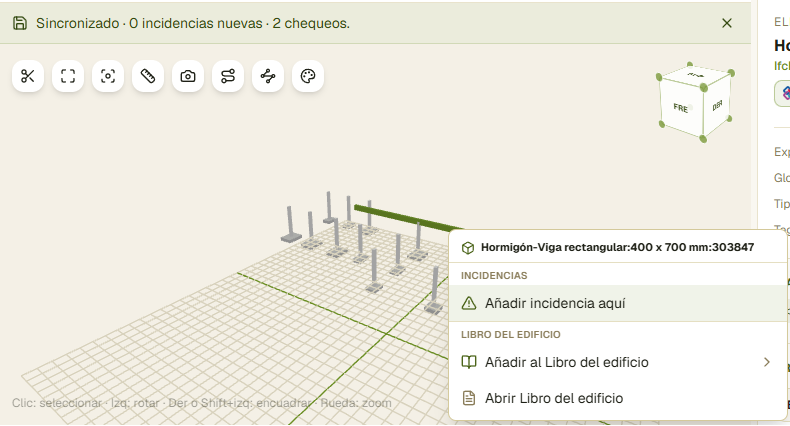Click the INCIDENCIAS section header

(x=494, y=275)
